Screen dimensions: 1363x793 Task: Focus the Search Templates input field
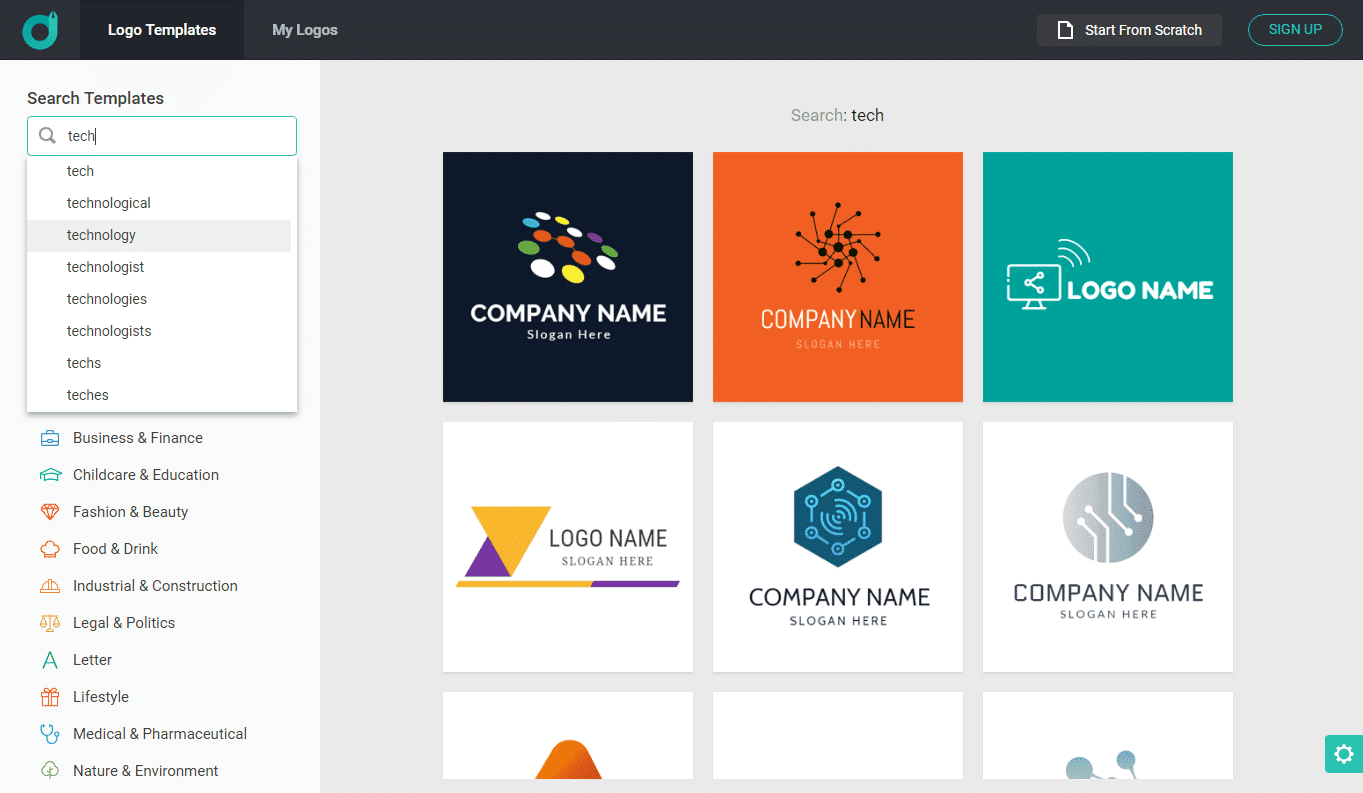(162, 136)
